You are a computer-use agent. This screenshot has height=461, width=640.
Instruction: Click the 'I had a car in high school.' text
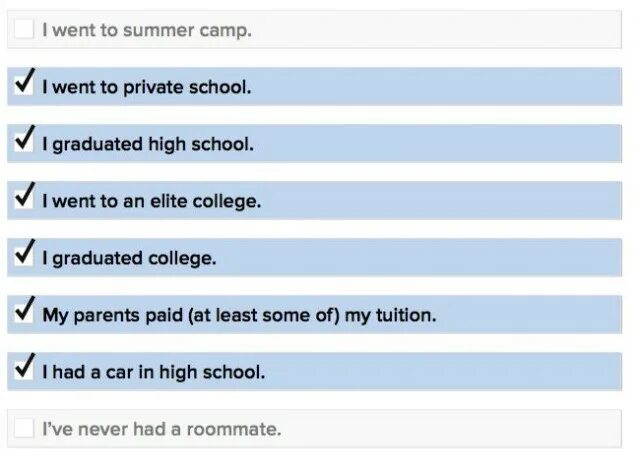click(x=153, y=372)
